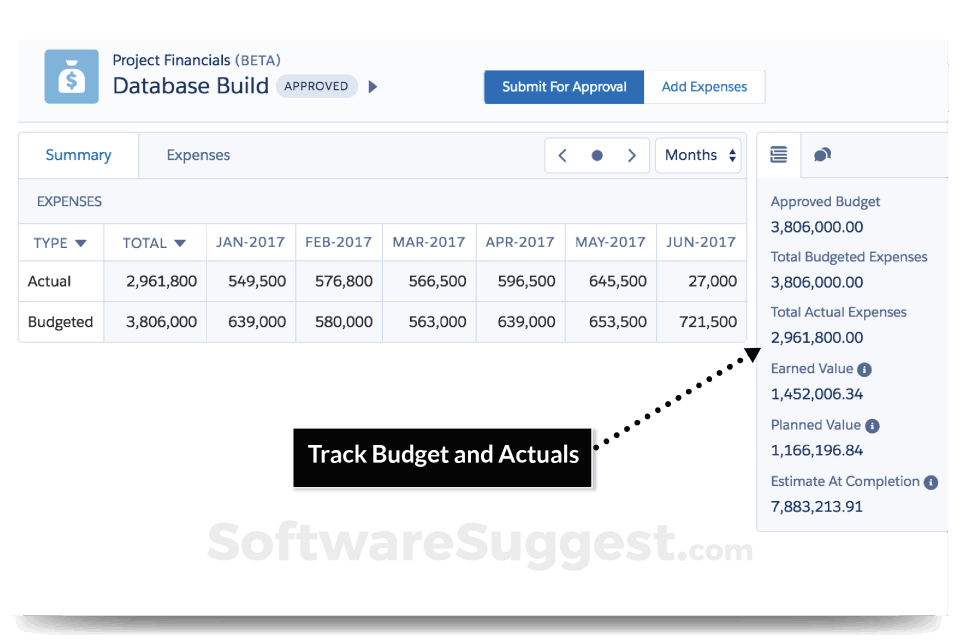Expand the TYPE column sort dropdown
The width and height of the screenshot is (960, 640).
click(x=81, y=242)
